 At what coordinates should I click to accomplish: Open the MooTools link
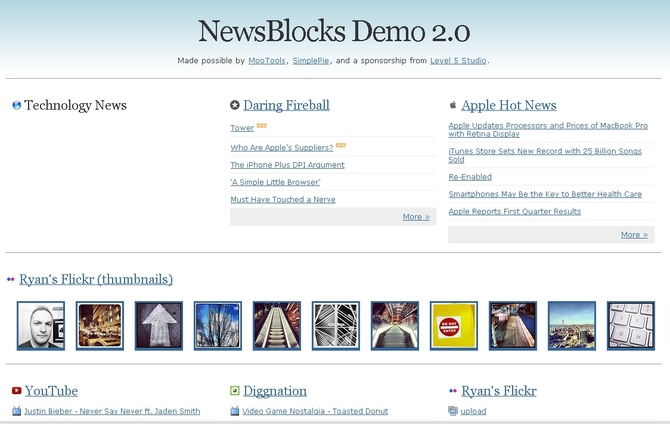tap(267, 61)
